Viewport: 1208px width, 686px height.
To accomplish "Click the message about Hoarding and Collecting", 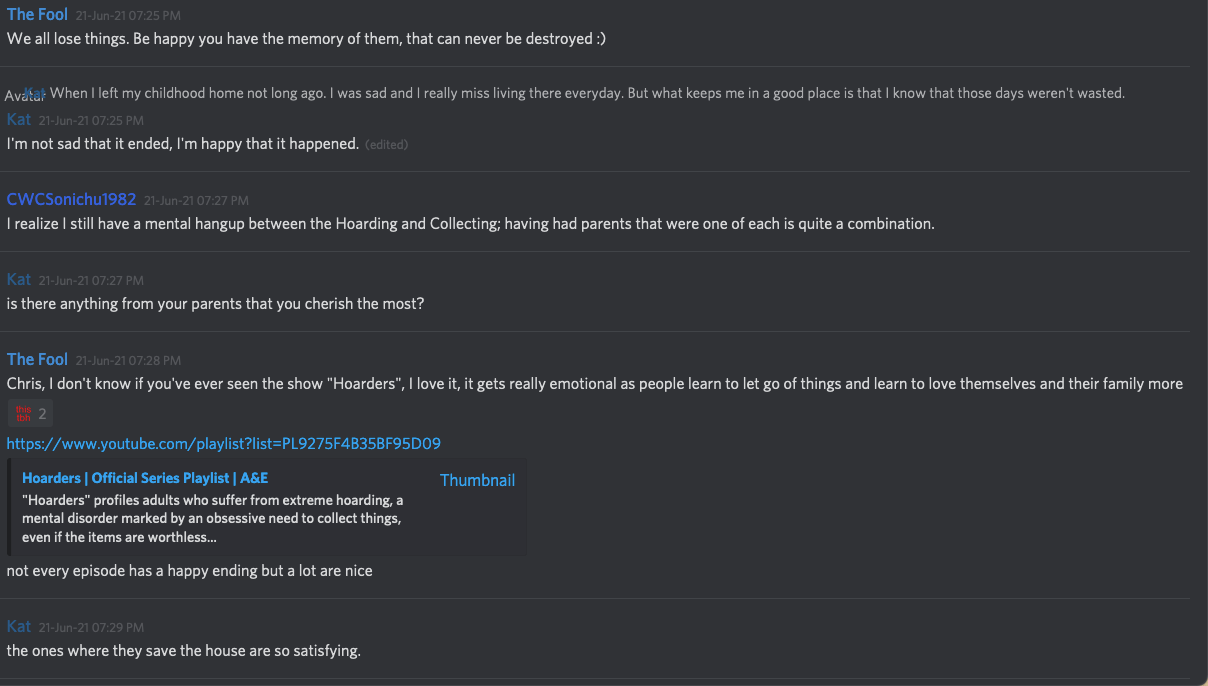I will pyautogui.click(x=470, y=224).
